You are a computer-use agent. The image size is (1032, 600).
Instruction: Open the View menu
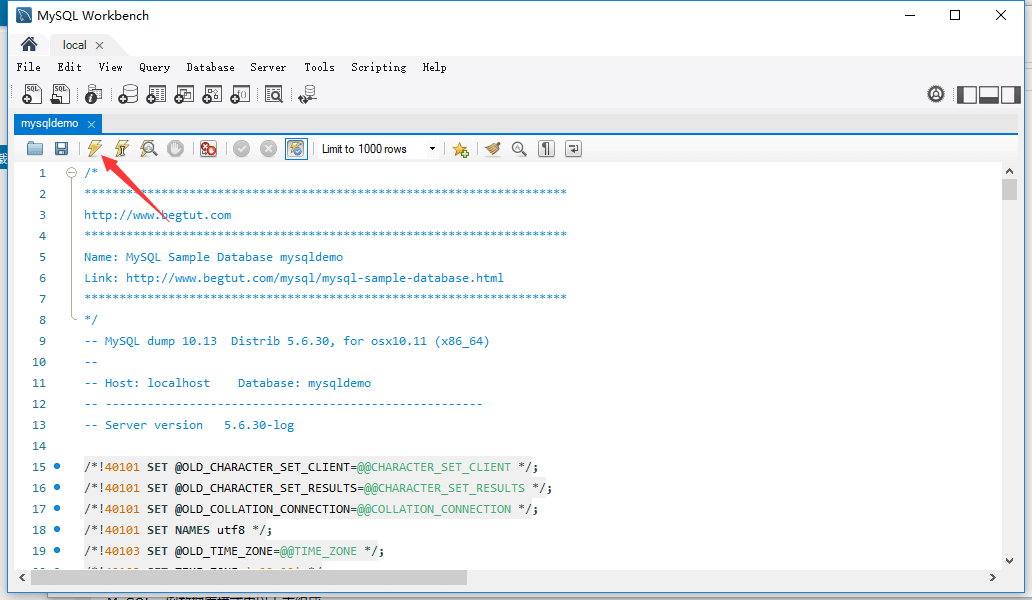111,67
